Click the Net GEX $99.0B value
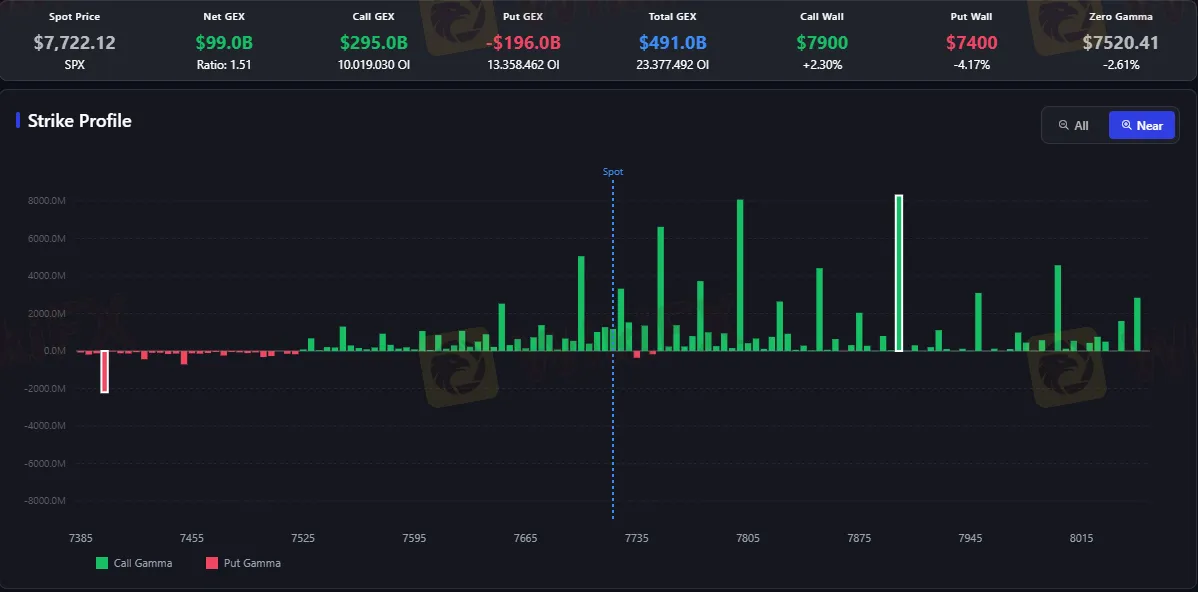 (x=224, y=43)
